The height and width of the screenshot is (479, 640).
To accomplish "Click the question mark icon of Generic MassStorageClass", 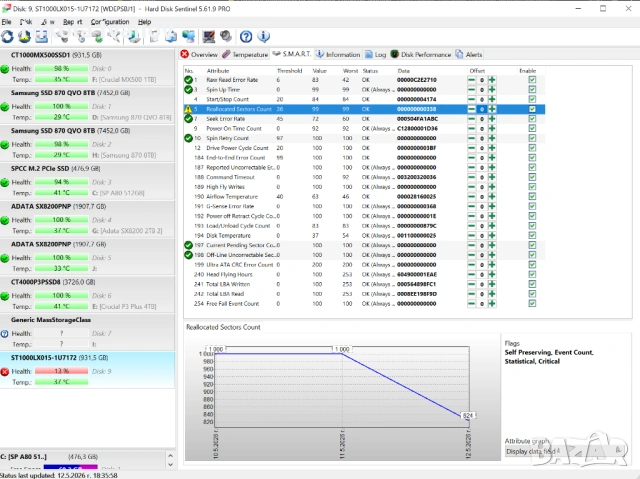I will coord(5,334).
